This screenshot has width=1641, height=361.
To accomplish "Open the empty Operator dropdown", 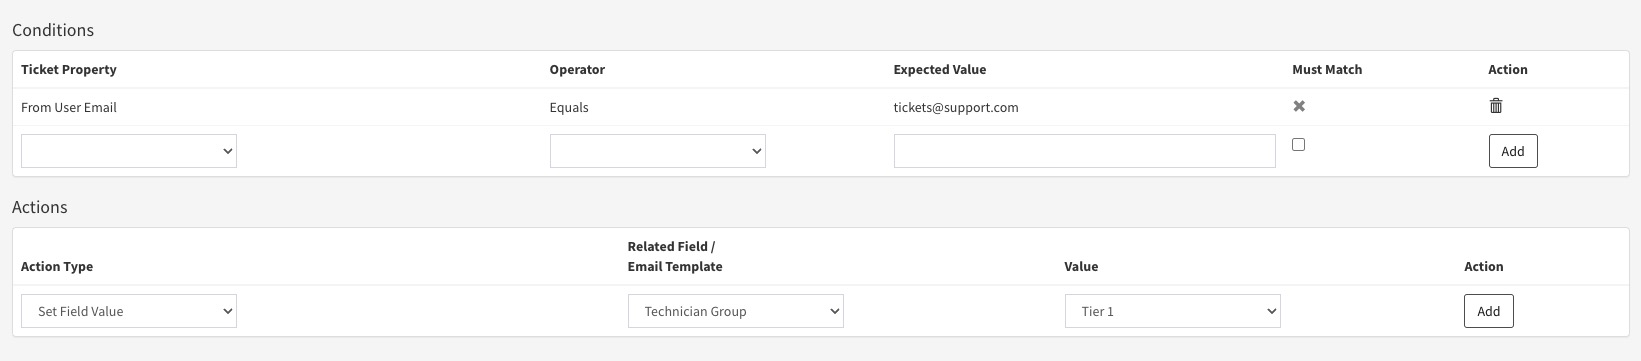I will [x=657, y=151].
